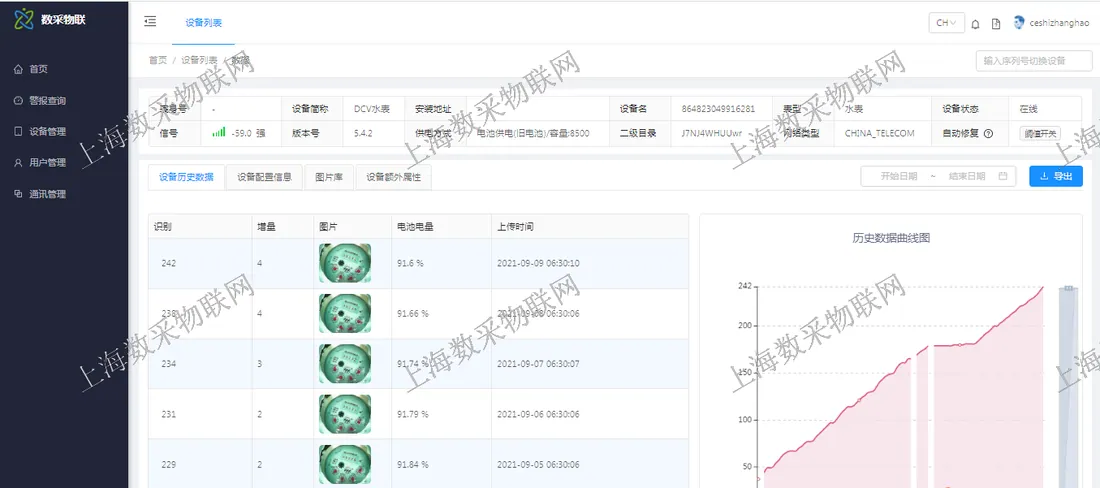Open the CH language dropdown

[x=946, y=23]
